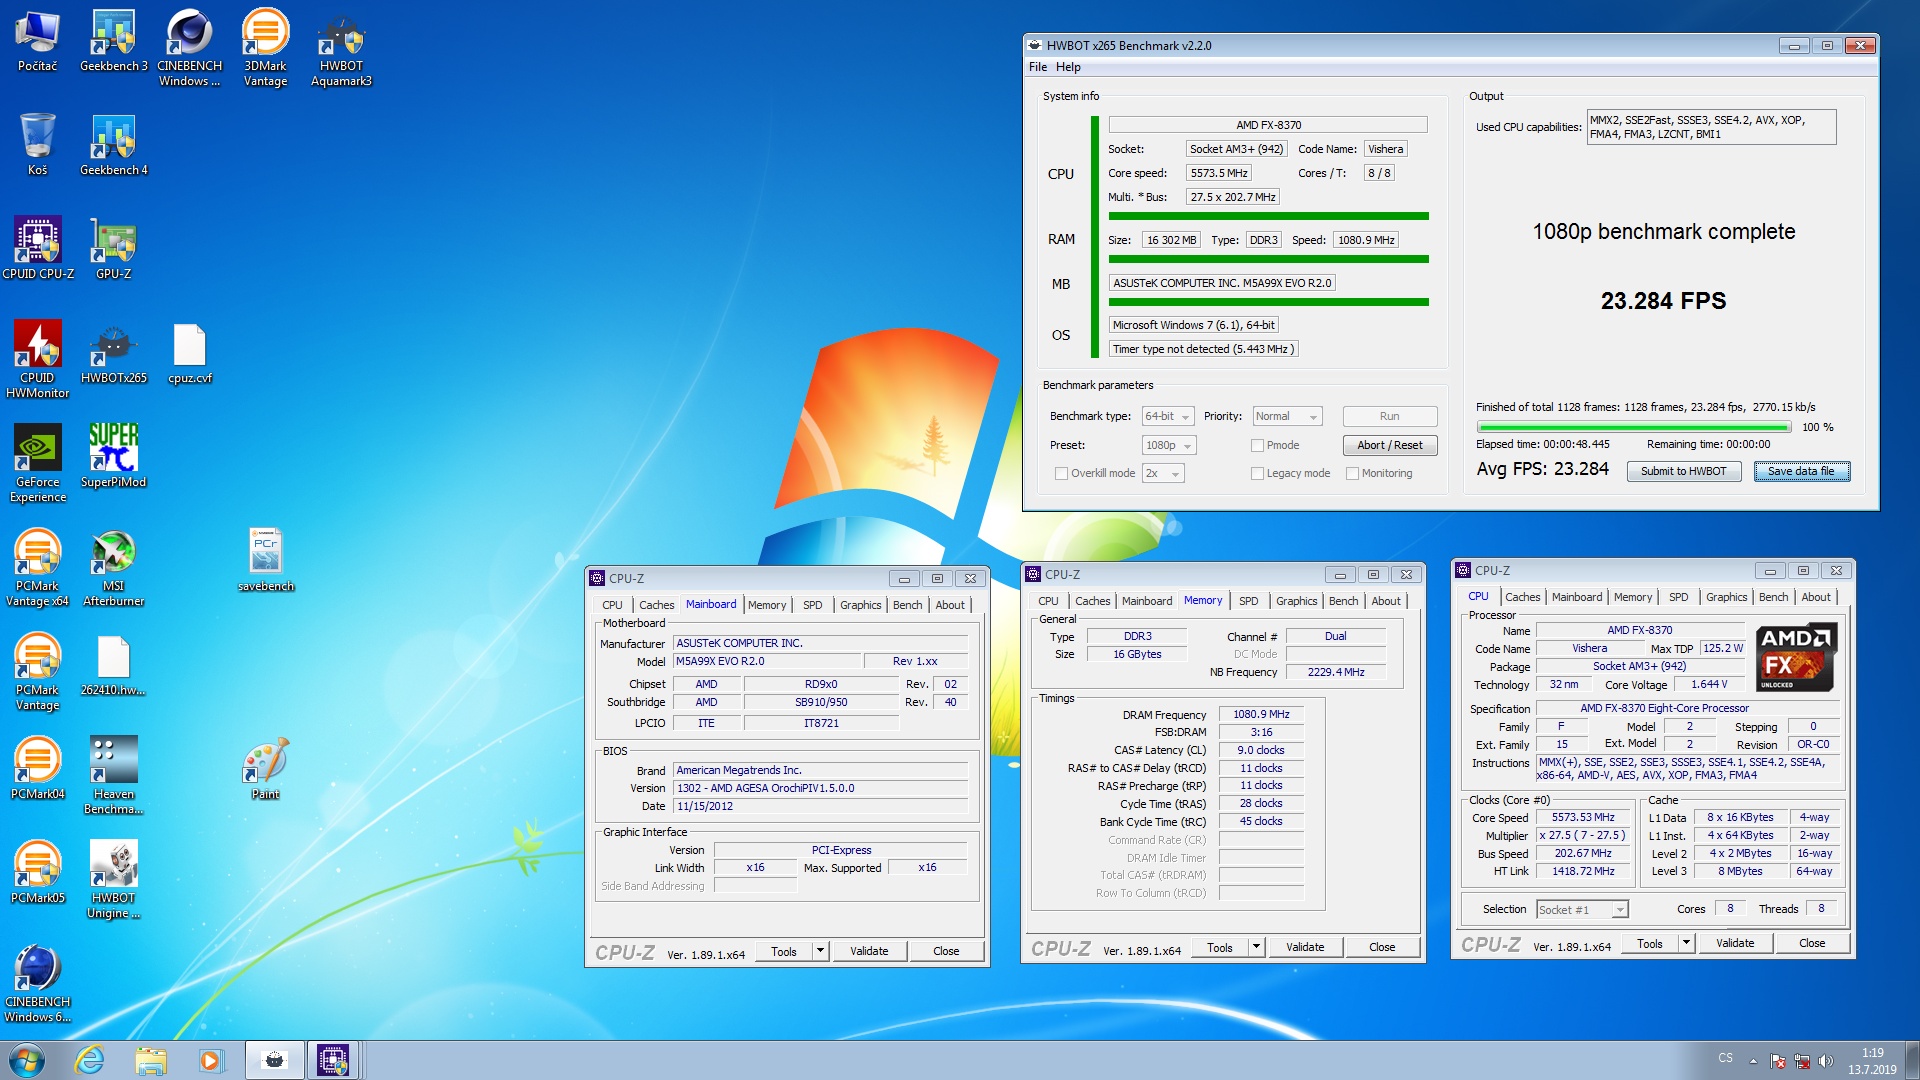Select the cpuz.cvf file icon
This screenshot has height=1080, width=1920.
189,352
